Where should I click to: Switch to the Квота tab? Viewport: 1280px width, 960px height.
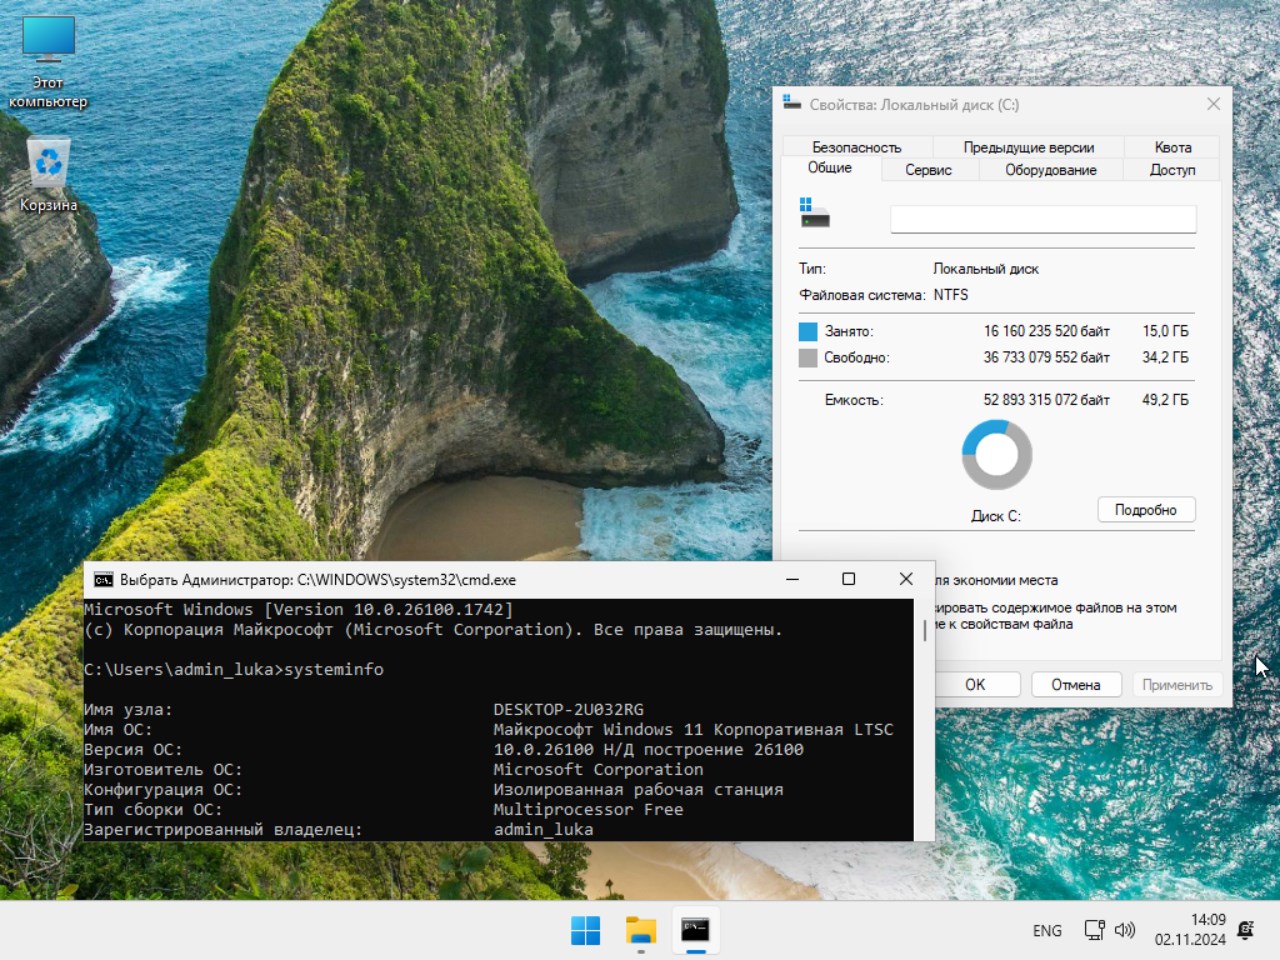coord(1173,147)
